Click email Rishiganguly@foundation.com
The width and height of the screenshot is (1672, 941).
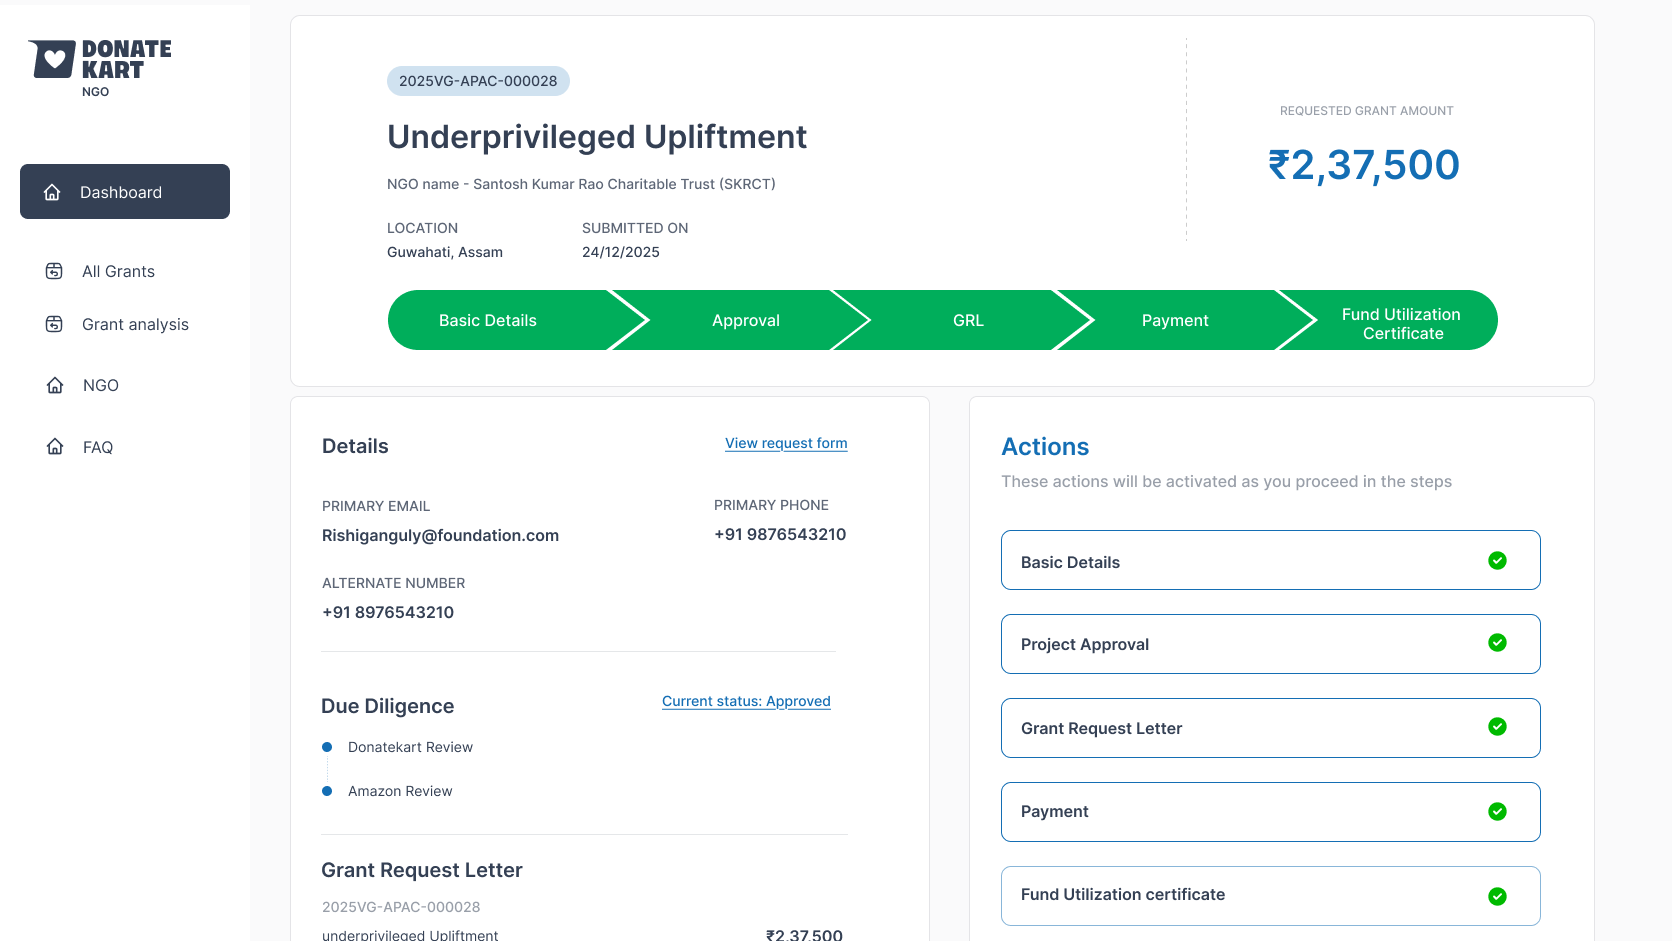point(440,535)
